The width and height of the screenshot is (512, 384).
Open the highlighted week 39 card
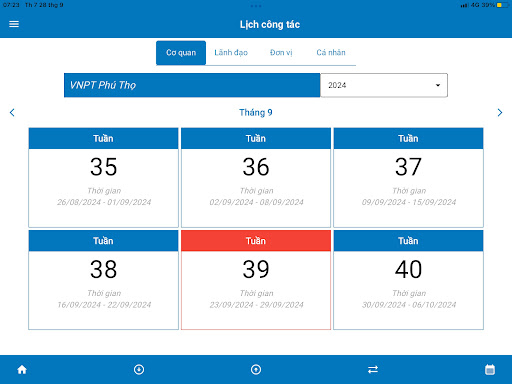point(256,280)
